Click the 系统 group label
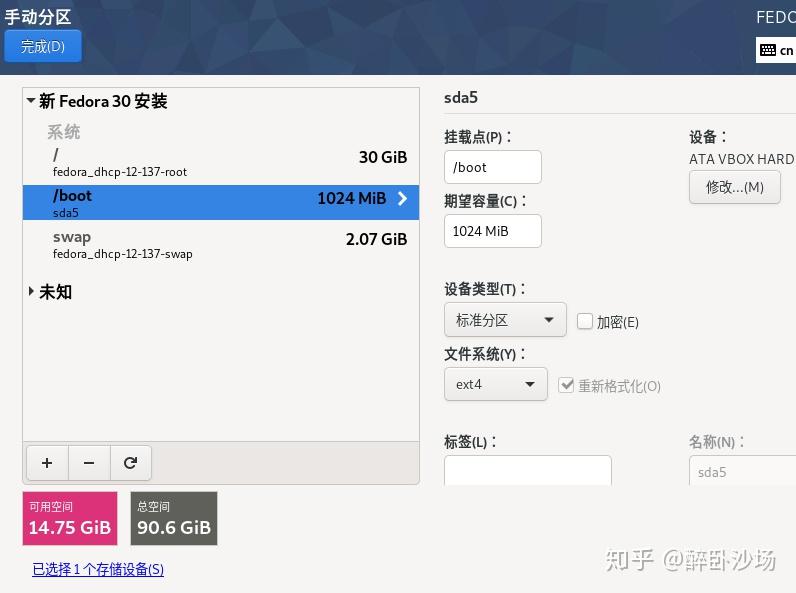This screenshot has width=796, height=593. pos(63,132)
